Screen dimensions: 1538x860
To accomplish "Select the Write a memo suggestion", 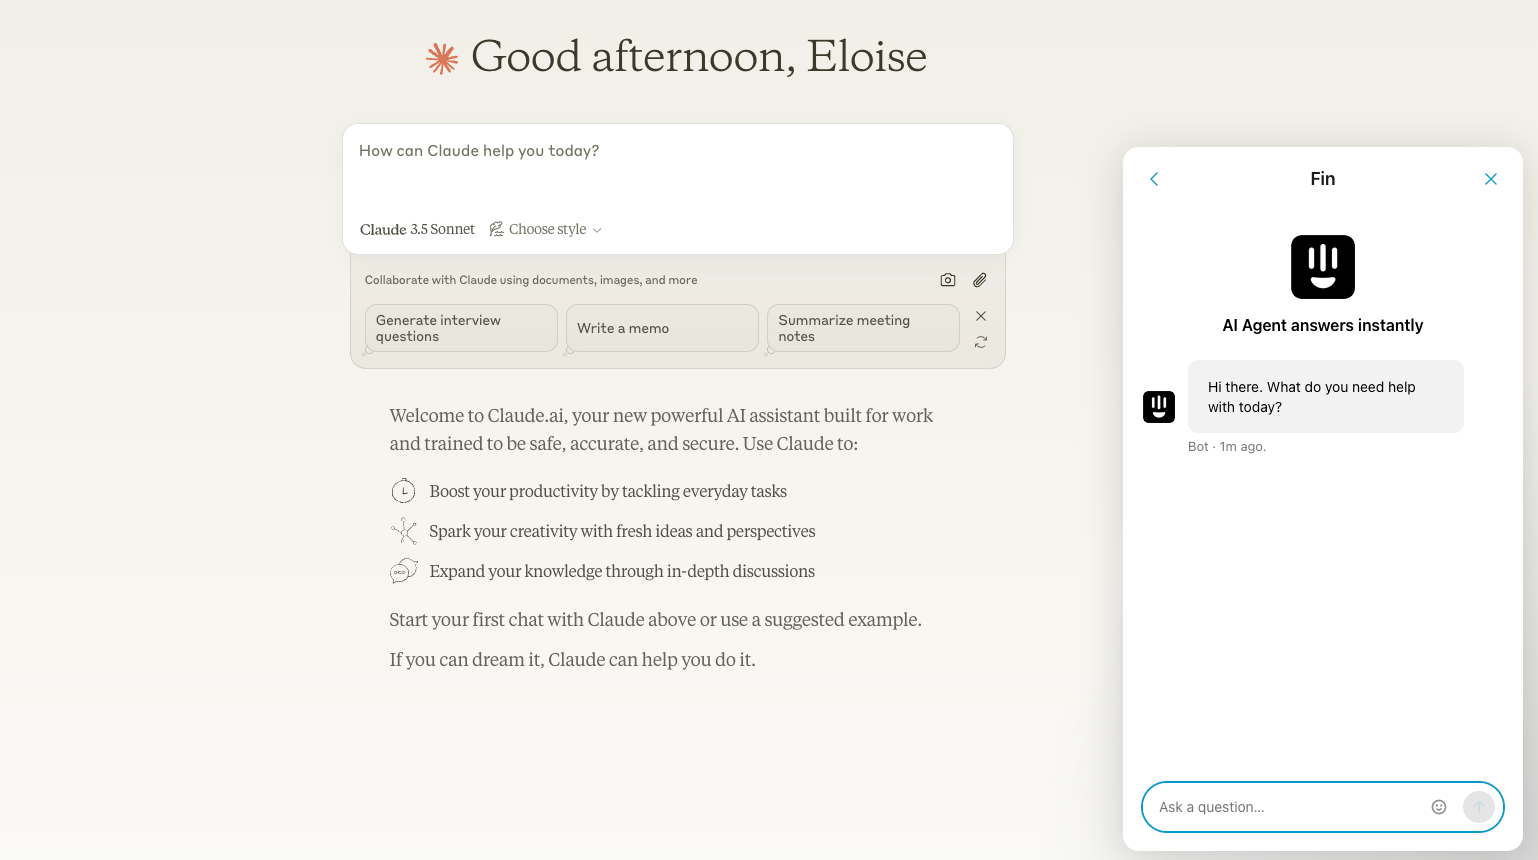I will tap(662, 328).
